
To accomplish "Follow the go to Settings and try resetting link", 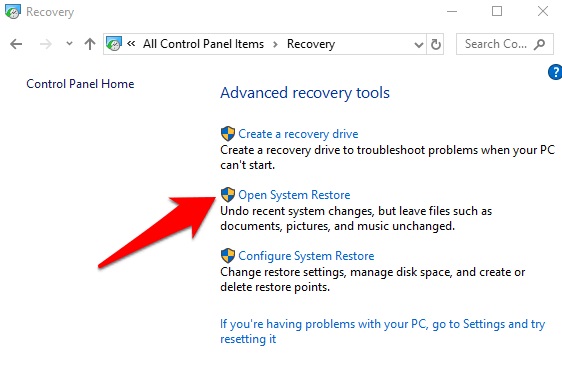I will [x=382, y=331].
